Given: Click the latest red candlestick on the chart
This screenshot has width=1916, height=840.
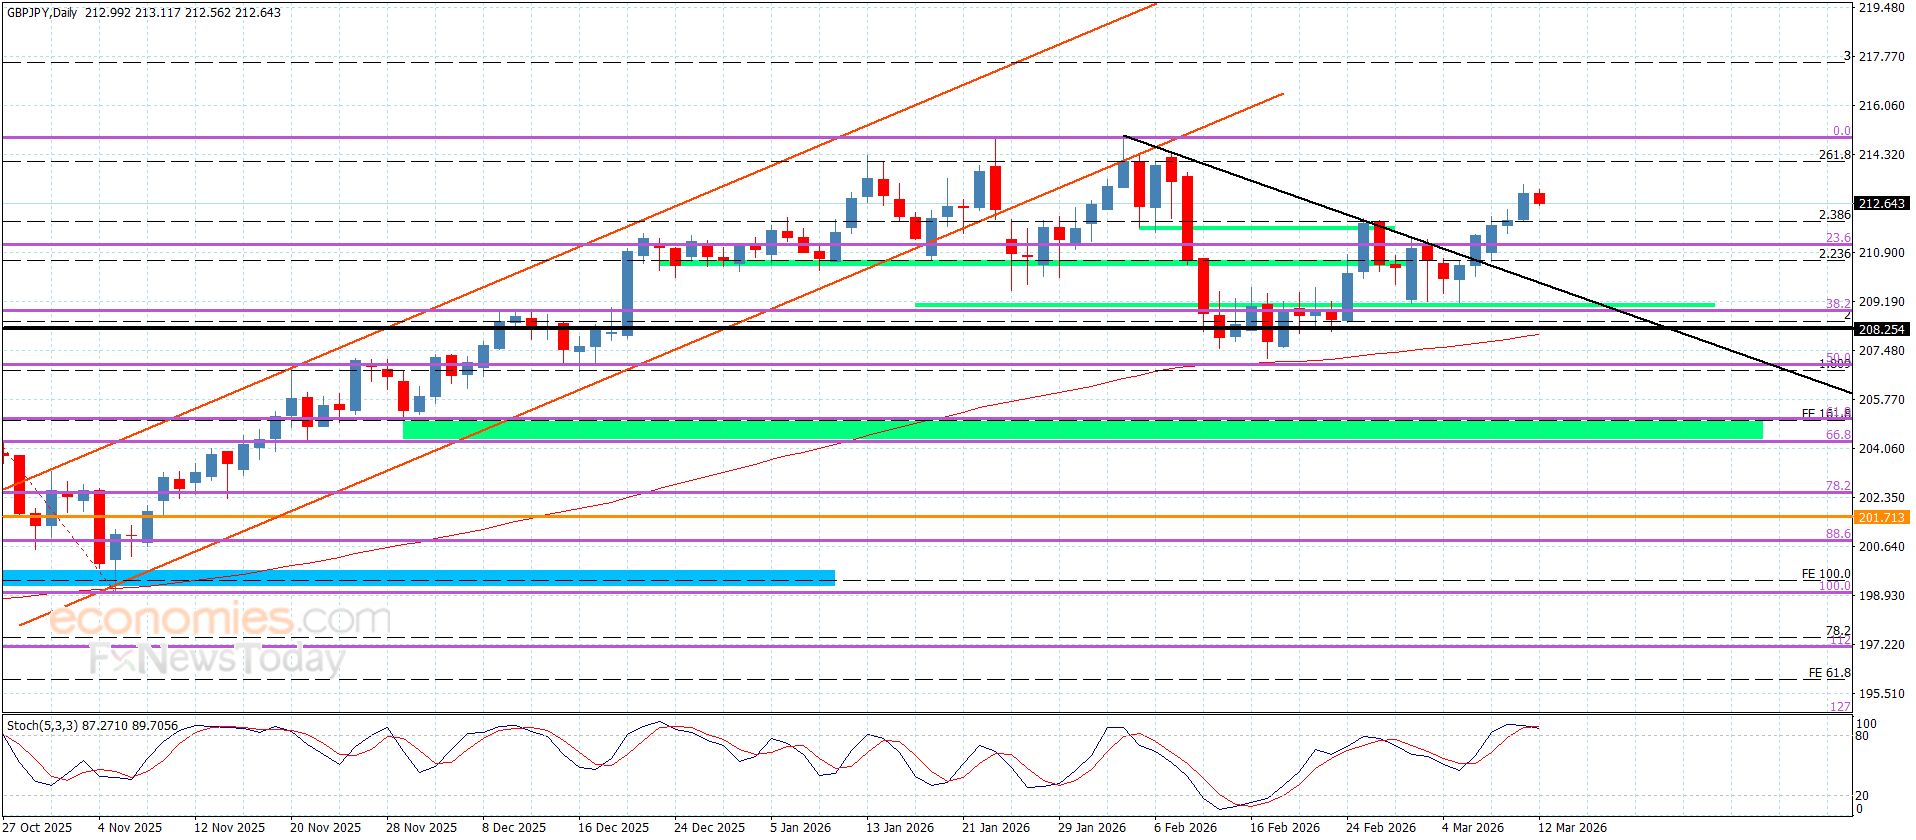Looking at the screenshot, I should click(1539, 198).
